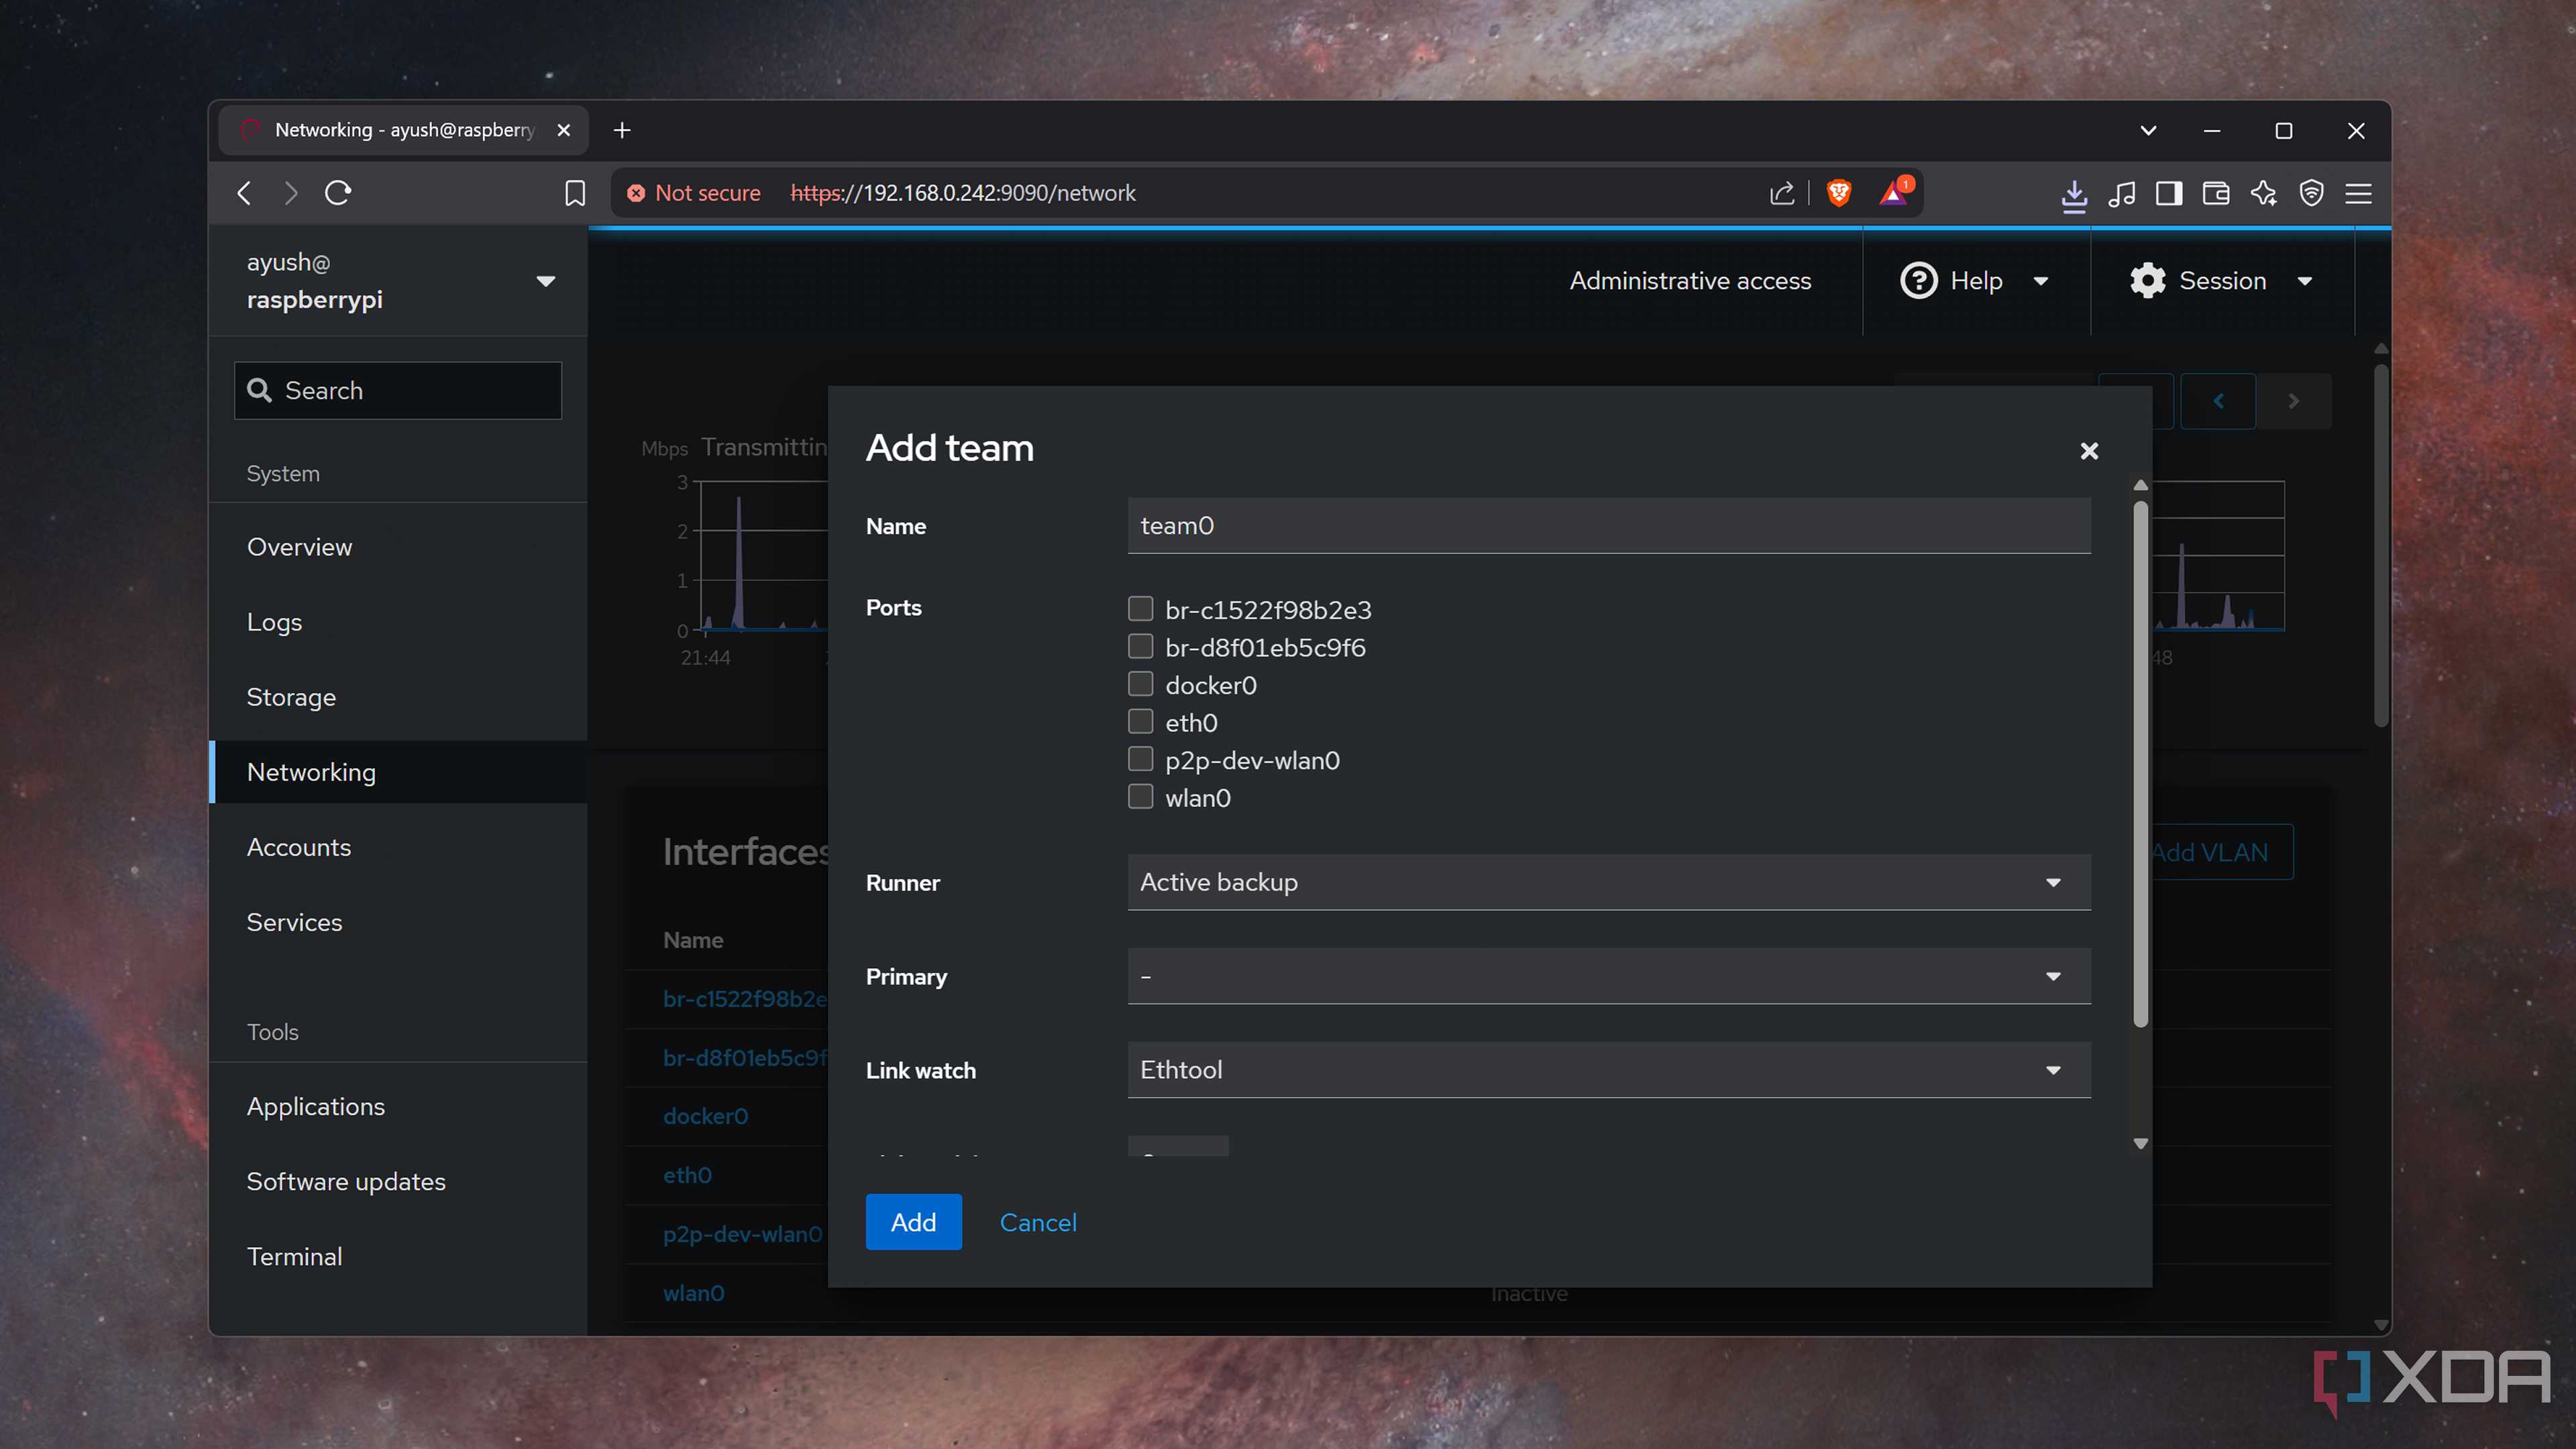This screenshot has width=2576, height=1449.
Task: Reload the Networking page
Action: 338,193
